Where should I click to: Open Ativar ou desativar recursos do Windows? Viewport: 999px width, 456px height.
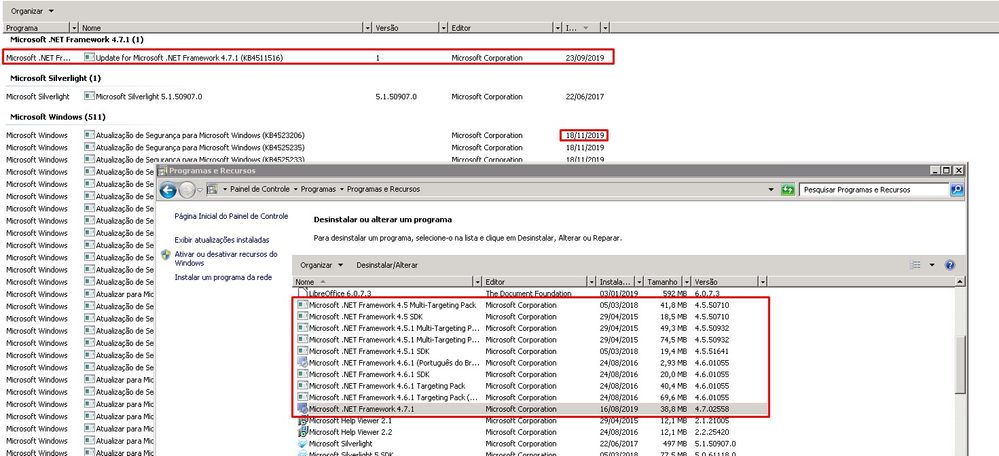click(226, 258)
